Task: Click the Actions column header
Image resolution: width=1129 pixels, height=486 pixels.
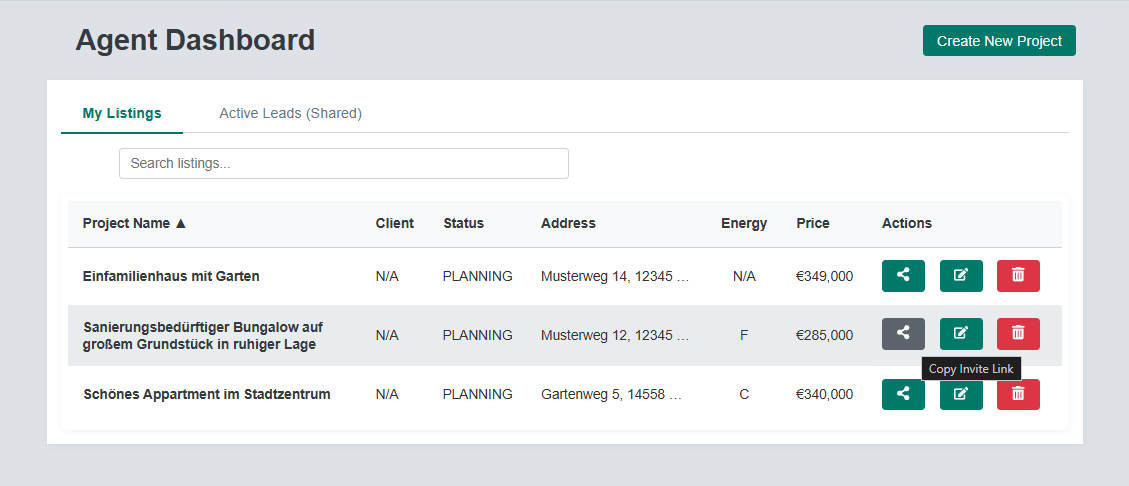Action: [x=907, y=223]
